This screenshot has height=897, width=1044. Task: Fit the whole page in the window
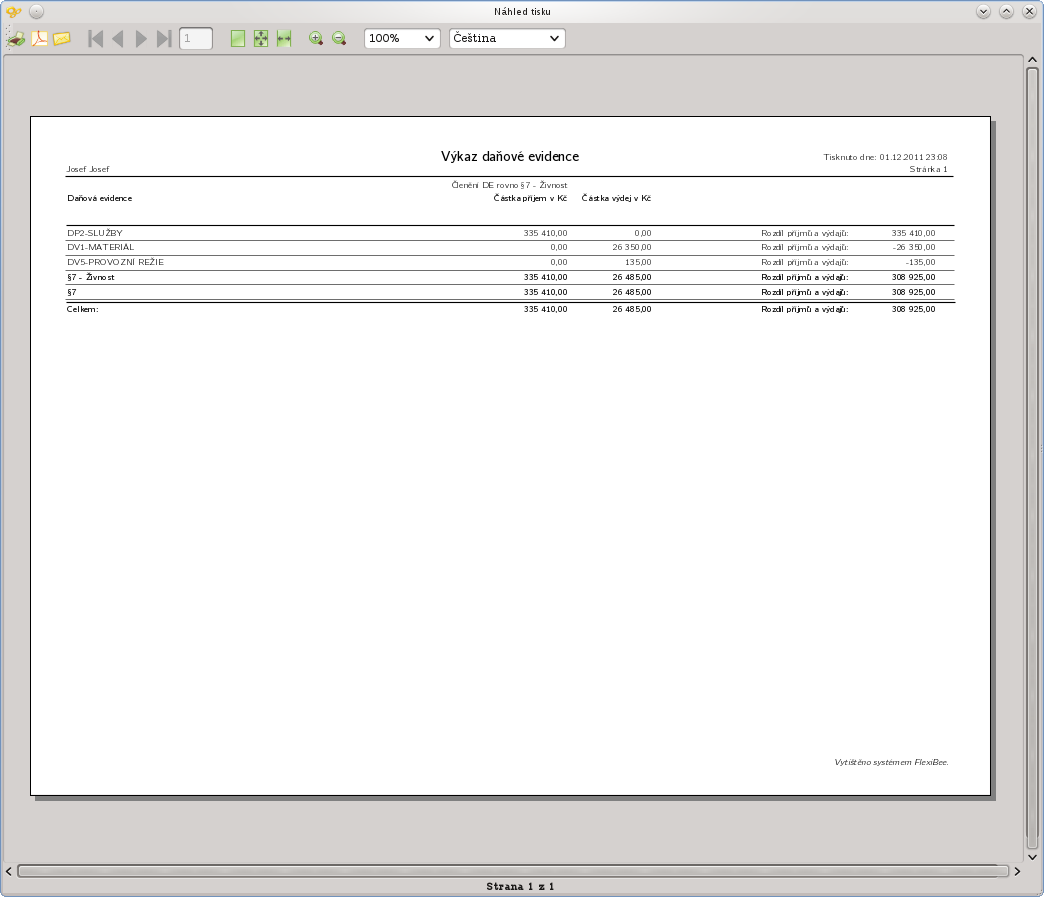[x=261, y=39]
